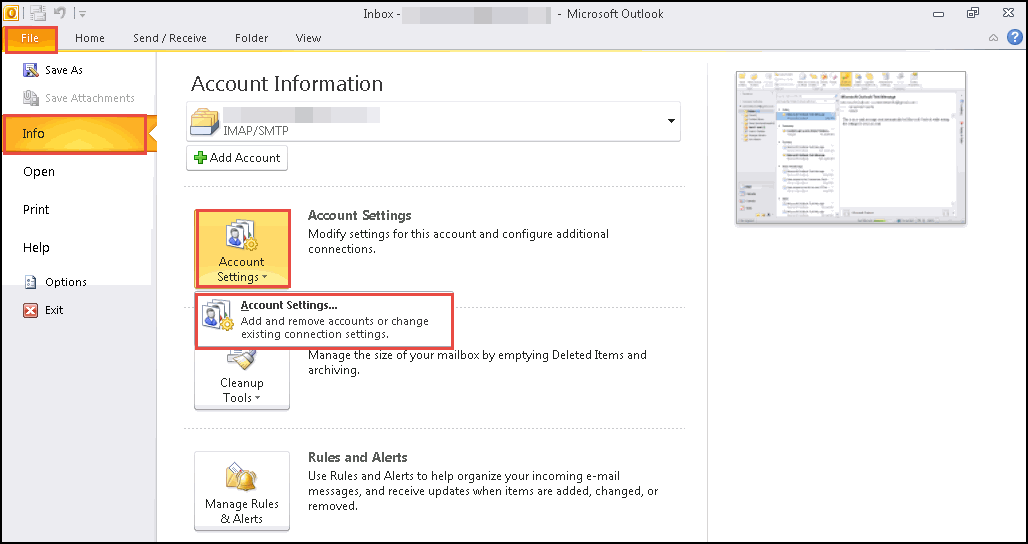
Task: Open Customize Quick Access Toolbar dropdown
Action: pyautogui.click(x=82, y=13)
